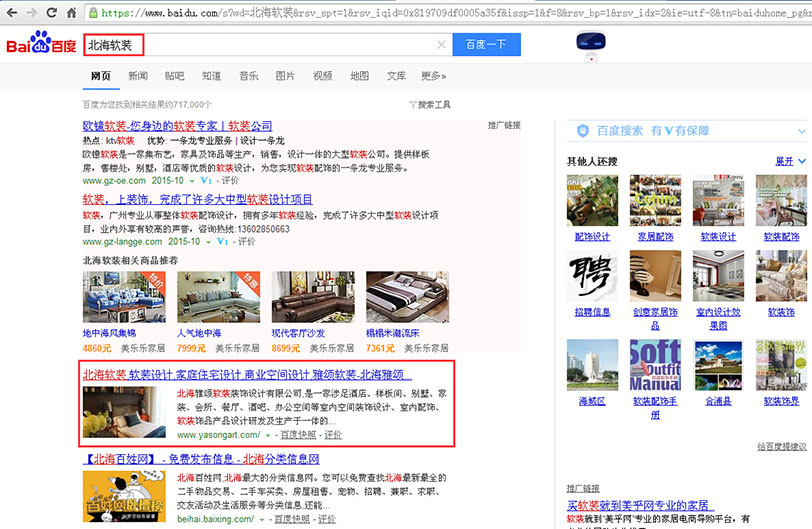Click the 软装设计 related search thumbnail

(x=718, y=200)
